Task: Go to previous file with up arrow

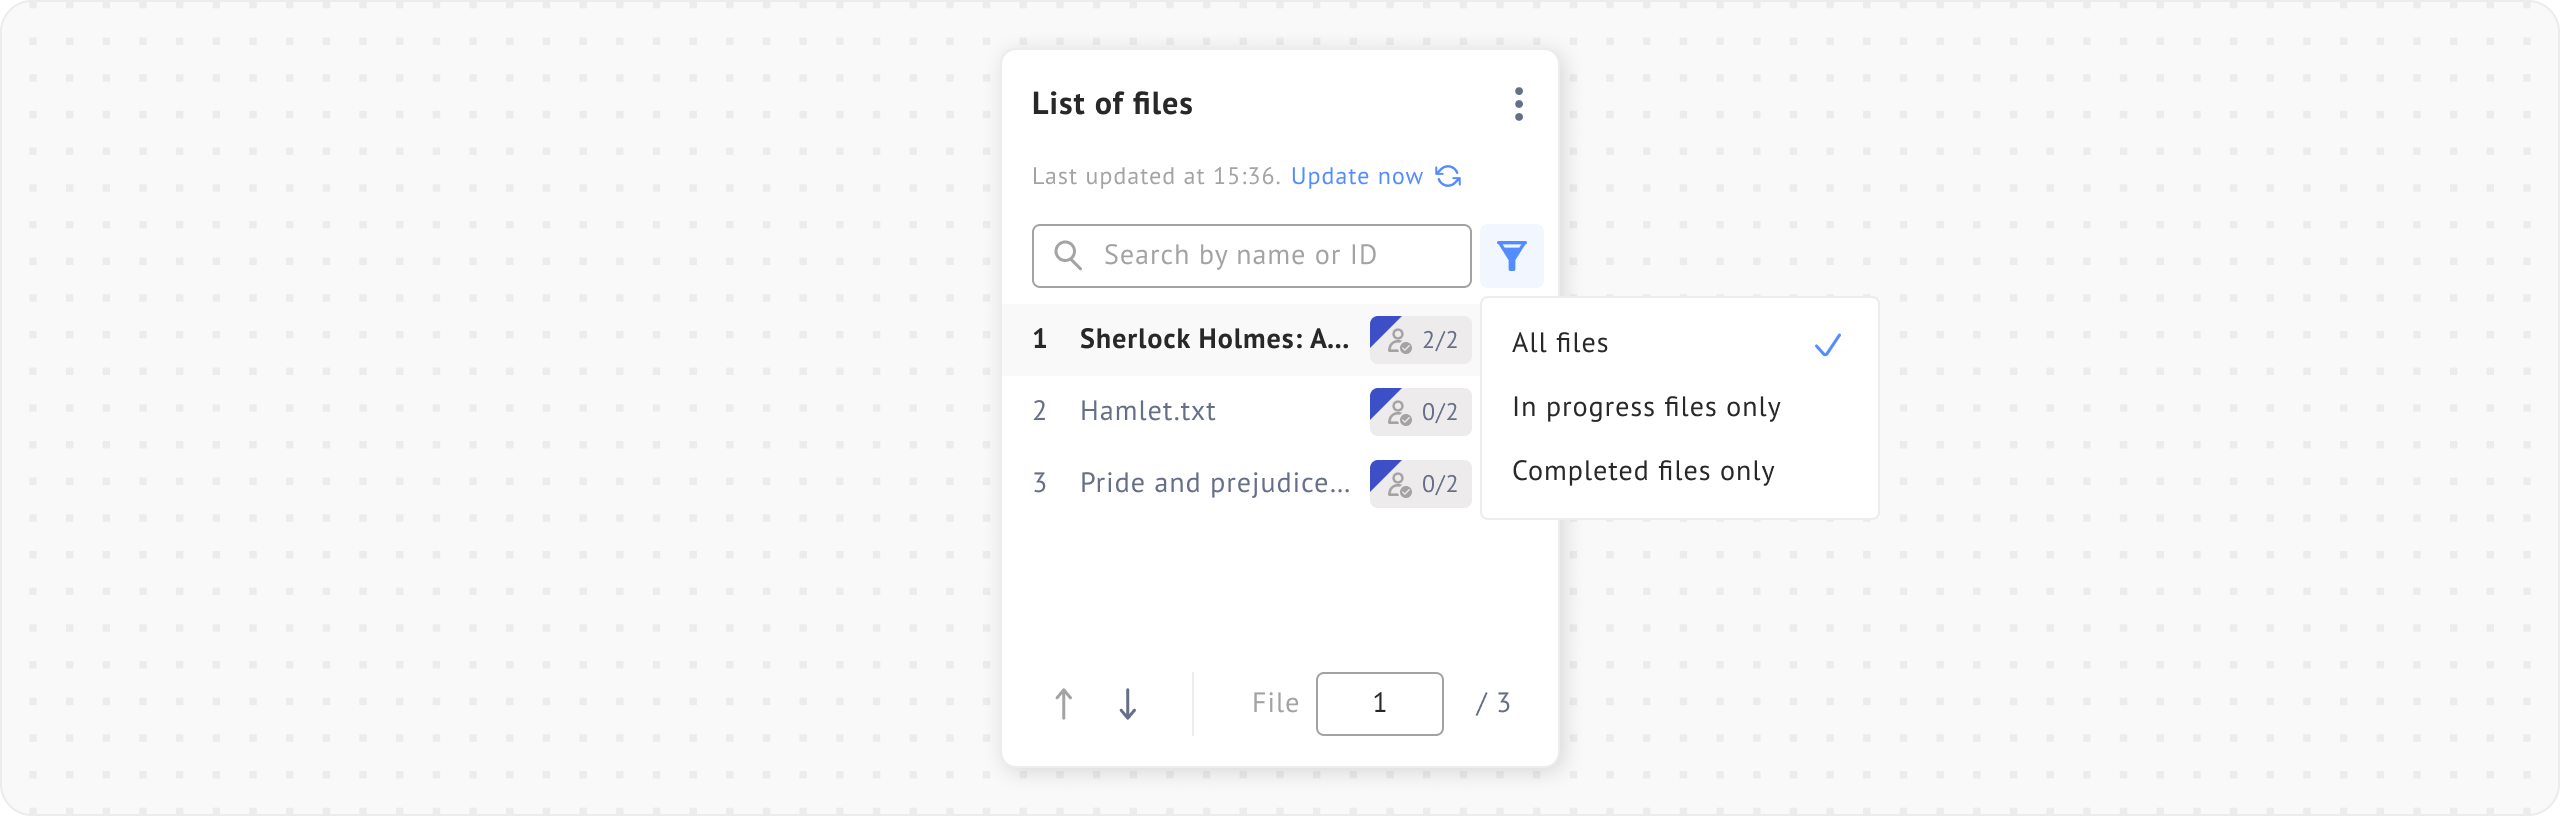Action: (x=1063, y=704)
